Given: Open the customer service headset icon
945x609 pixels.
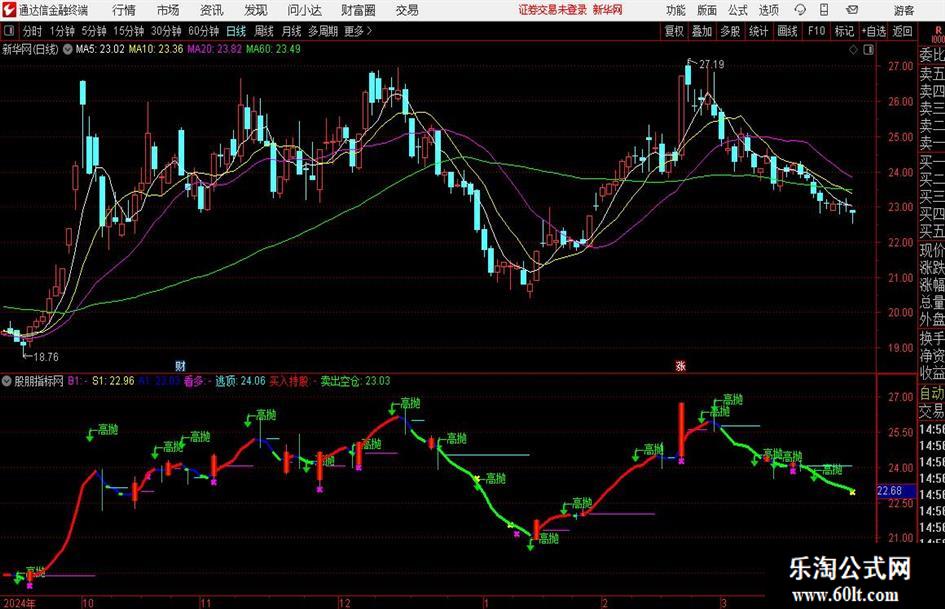Looking at the screenshot, I should coord(800,10).
